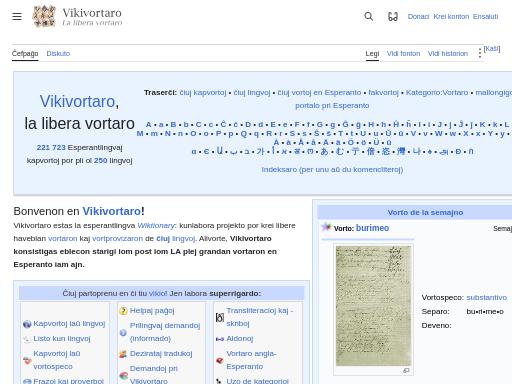Click the Kaŝi hide toggle
This screenshot has width=512, height=384.
(x=492, y=49)
